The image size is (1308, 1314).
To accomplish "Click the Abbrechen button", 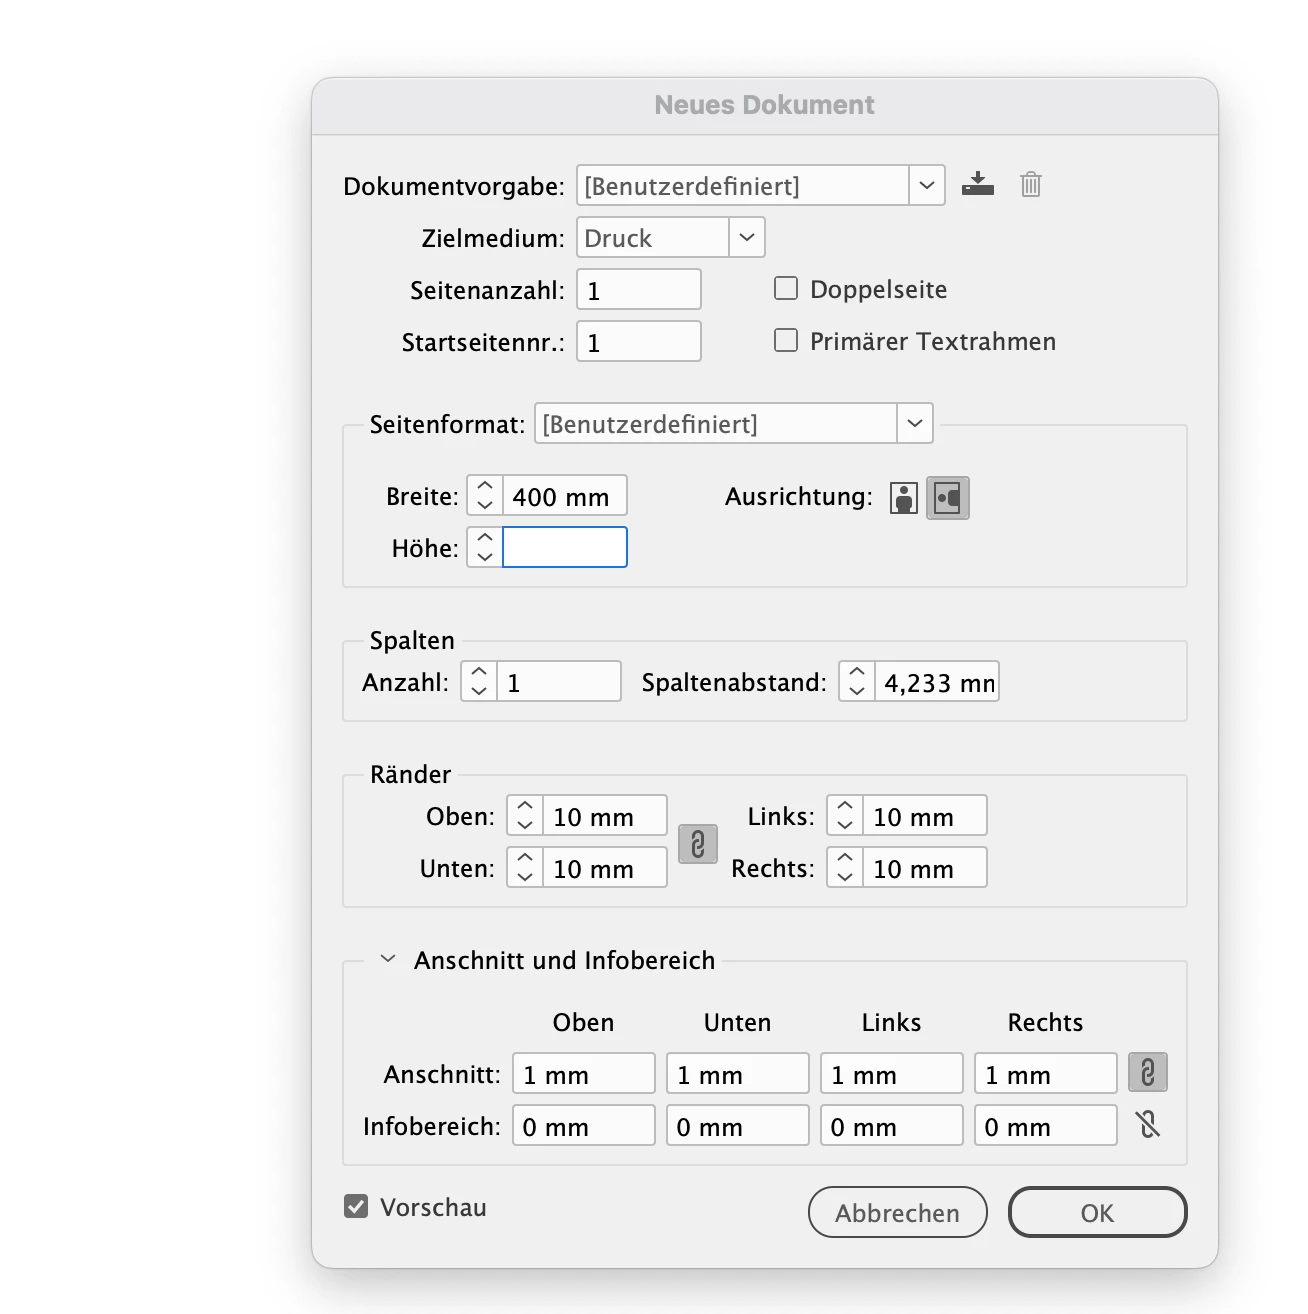I will (898, 1212).
